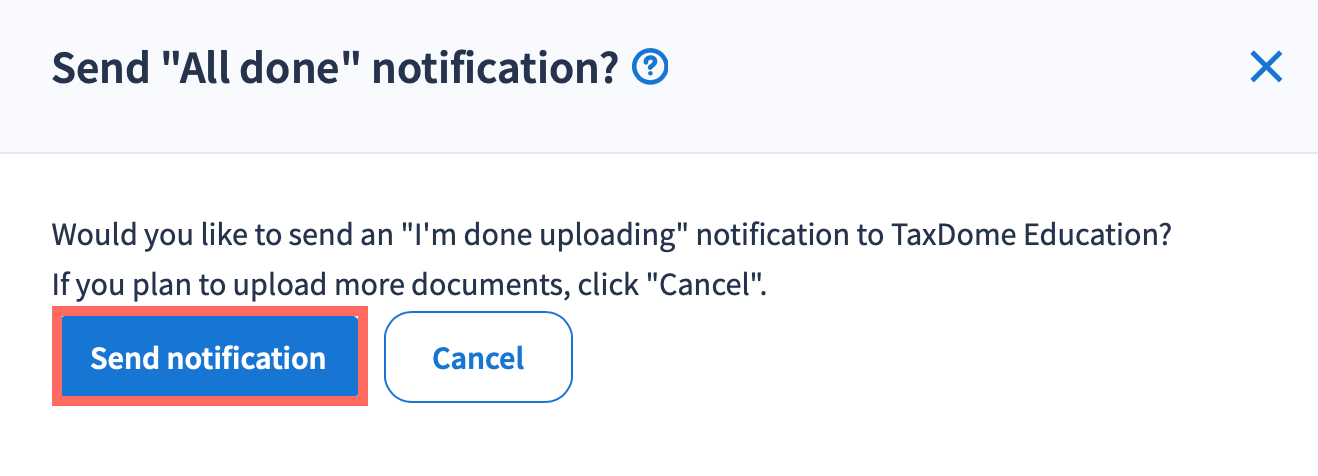This screenshot has width=1318, height=476.
Task: Close the dialog with the X icon
Action: (1266, 68)
